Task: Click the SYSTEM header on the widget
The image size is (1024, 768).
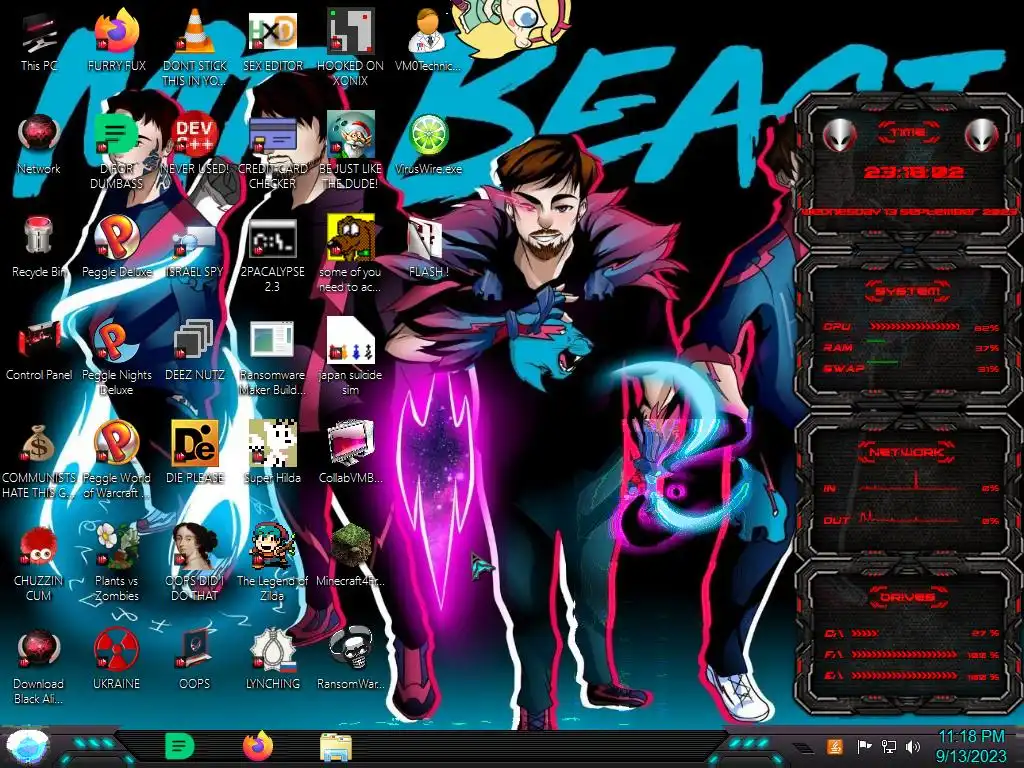Action: 908,291
